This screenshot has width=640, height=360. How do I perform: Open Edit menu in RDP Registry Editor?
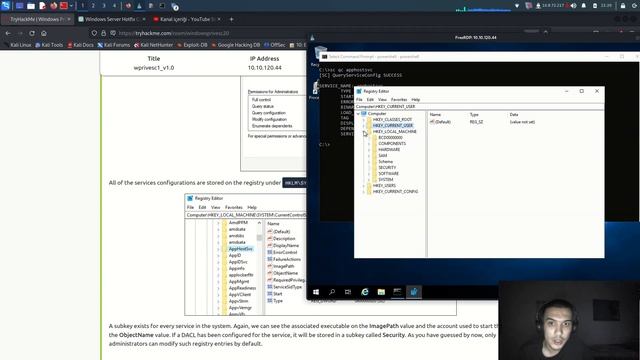pyautogui.click(x=370, y=100)
